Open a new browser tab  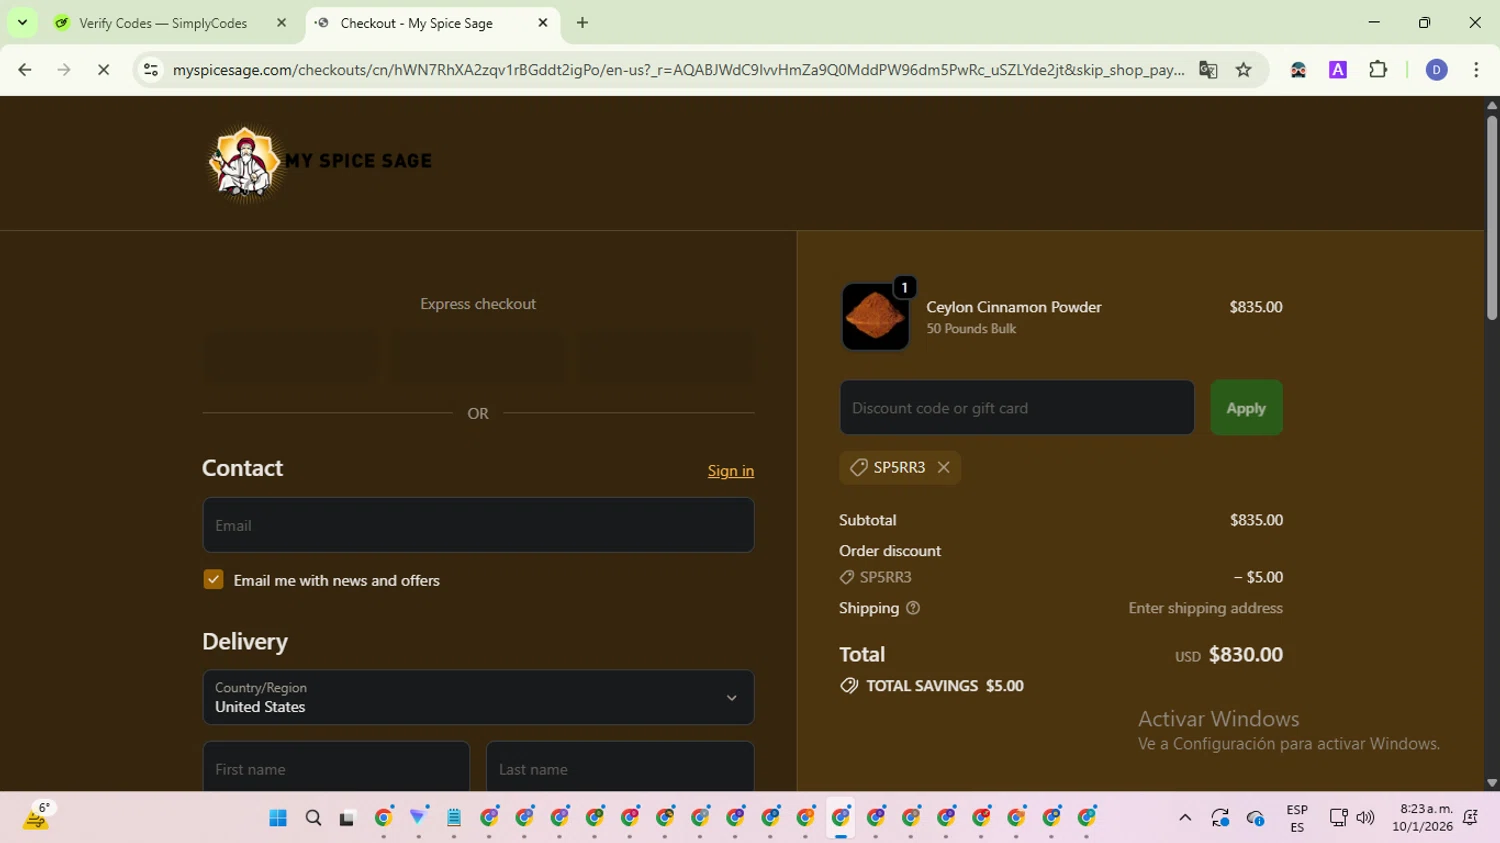[x=583, y=23]
